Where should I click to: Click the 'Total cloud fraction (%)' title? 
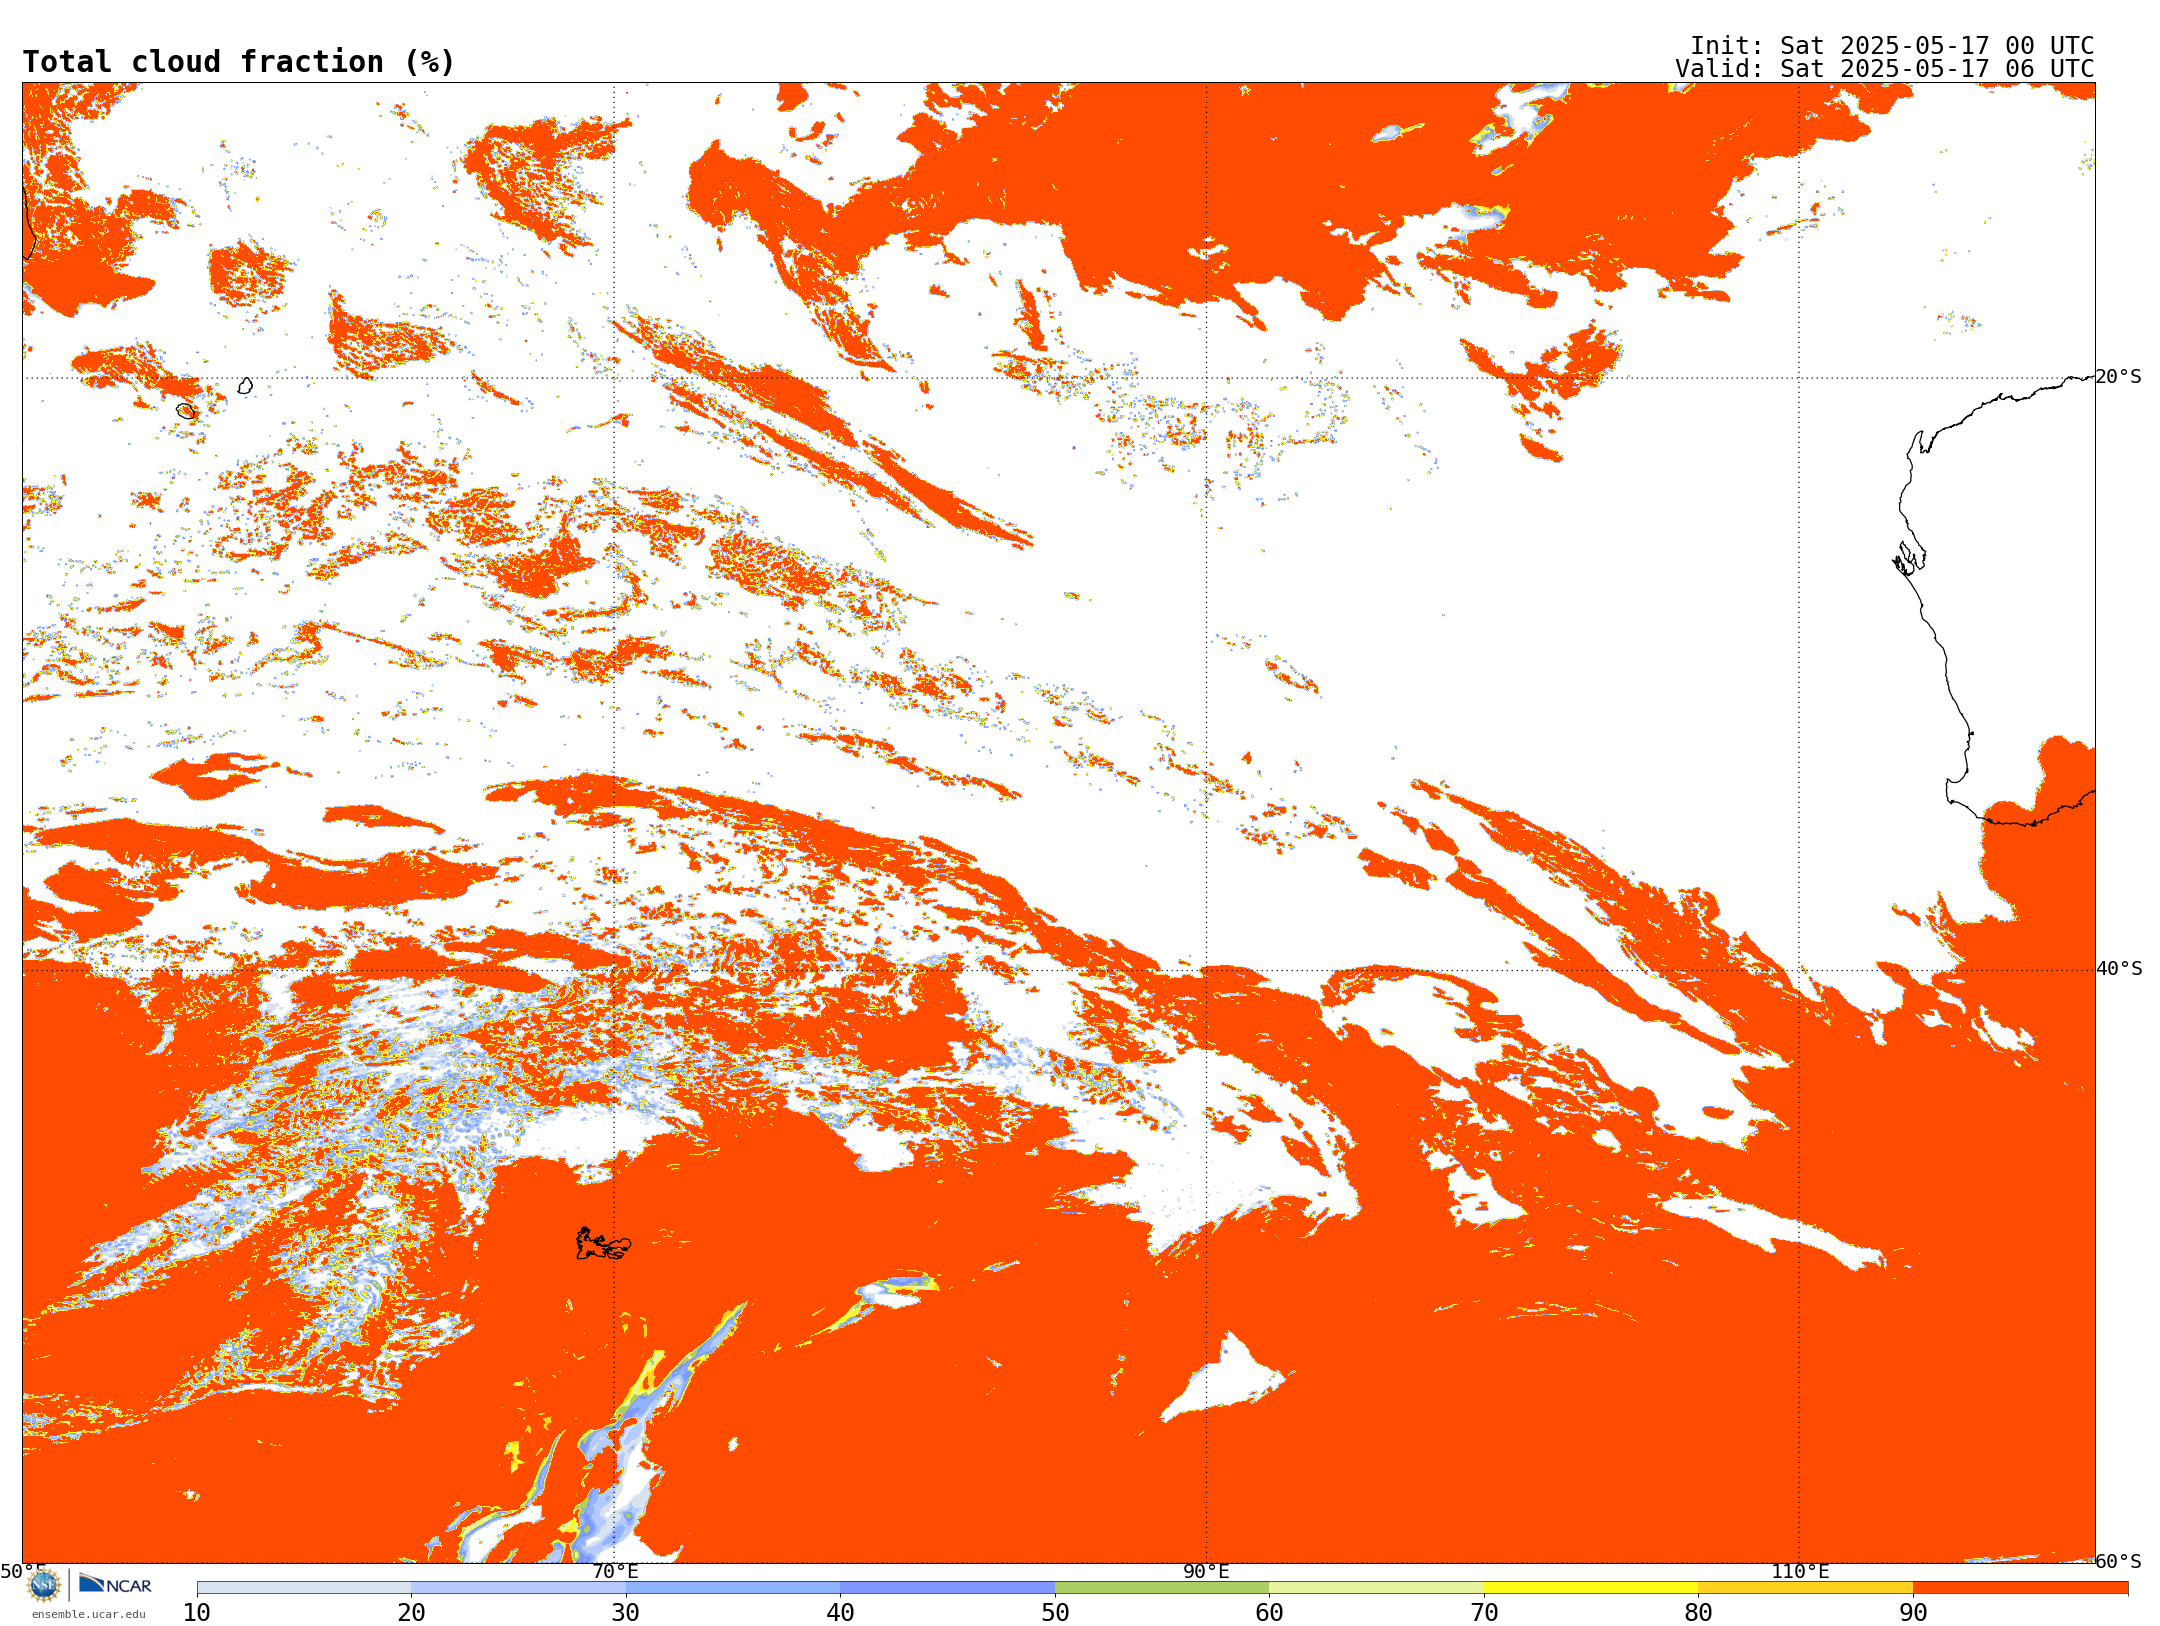(x=238, y=62)
